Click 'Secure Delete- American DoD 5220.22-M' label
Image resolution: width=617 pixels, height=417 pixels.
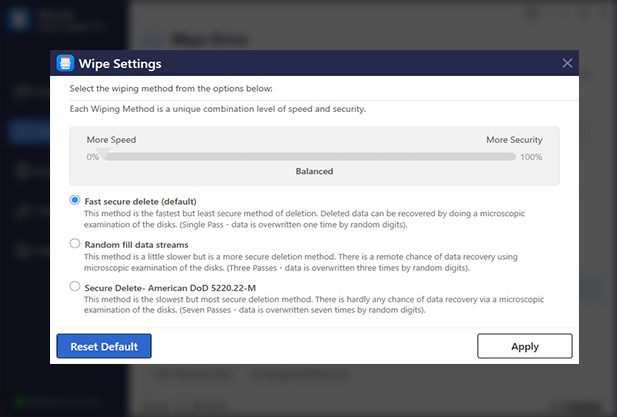tap(170, 288)
